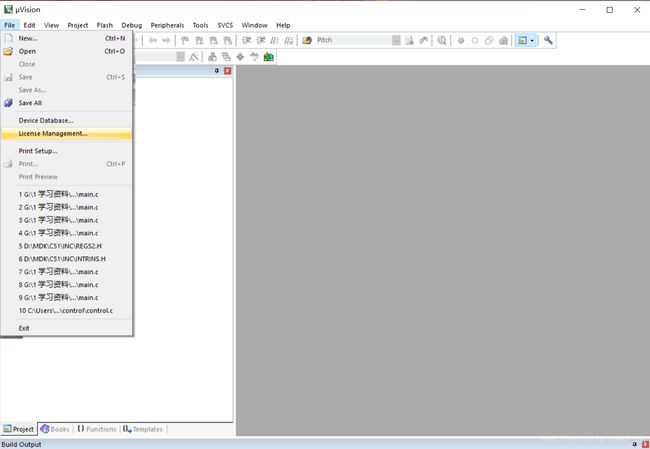Click the manage run-time environment icon
This screenshot has height=449, width=650.
(x=240, y=57)
